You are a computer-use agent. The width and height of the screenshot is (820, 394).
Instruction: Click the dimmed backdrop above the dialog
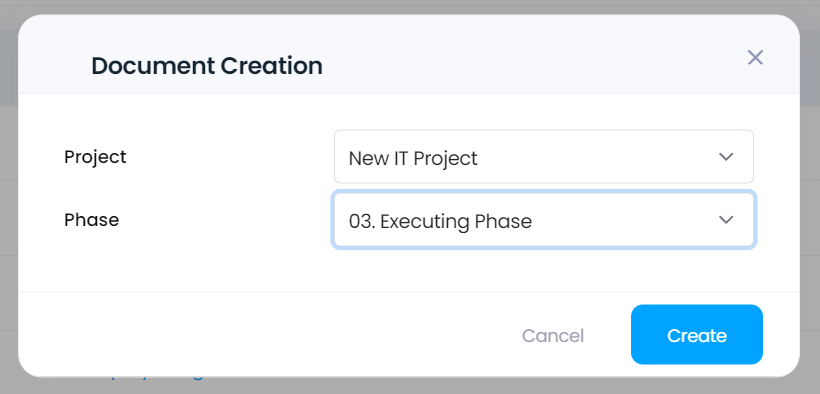point(410,6)
